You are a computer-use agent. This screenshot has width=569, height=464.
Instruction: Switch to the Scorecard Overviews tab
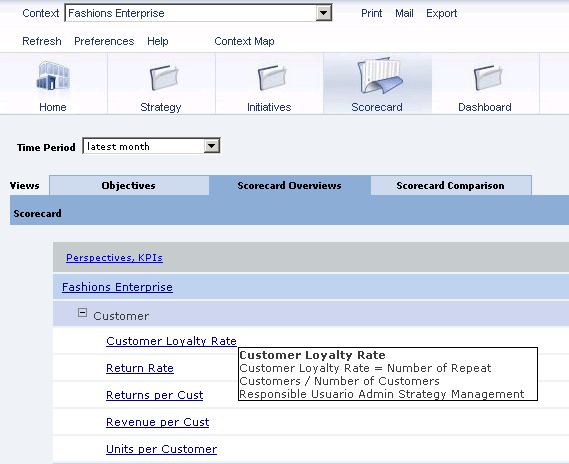point(289,185)
